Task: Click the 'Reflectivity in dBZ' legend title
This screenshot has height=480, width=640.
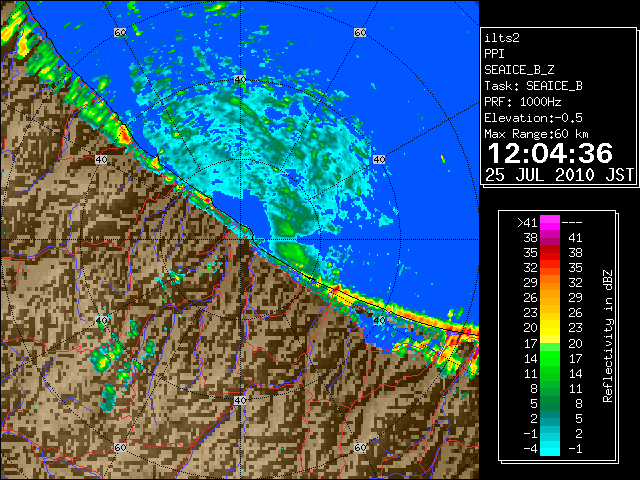Action: [x=608, y=336]
